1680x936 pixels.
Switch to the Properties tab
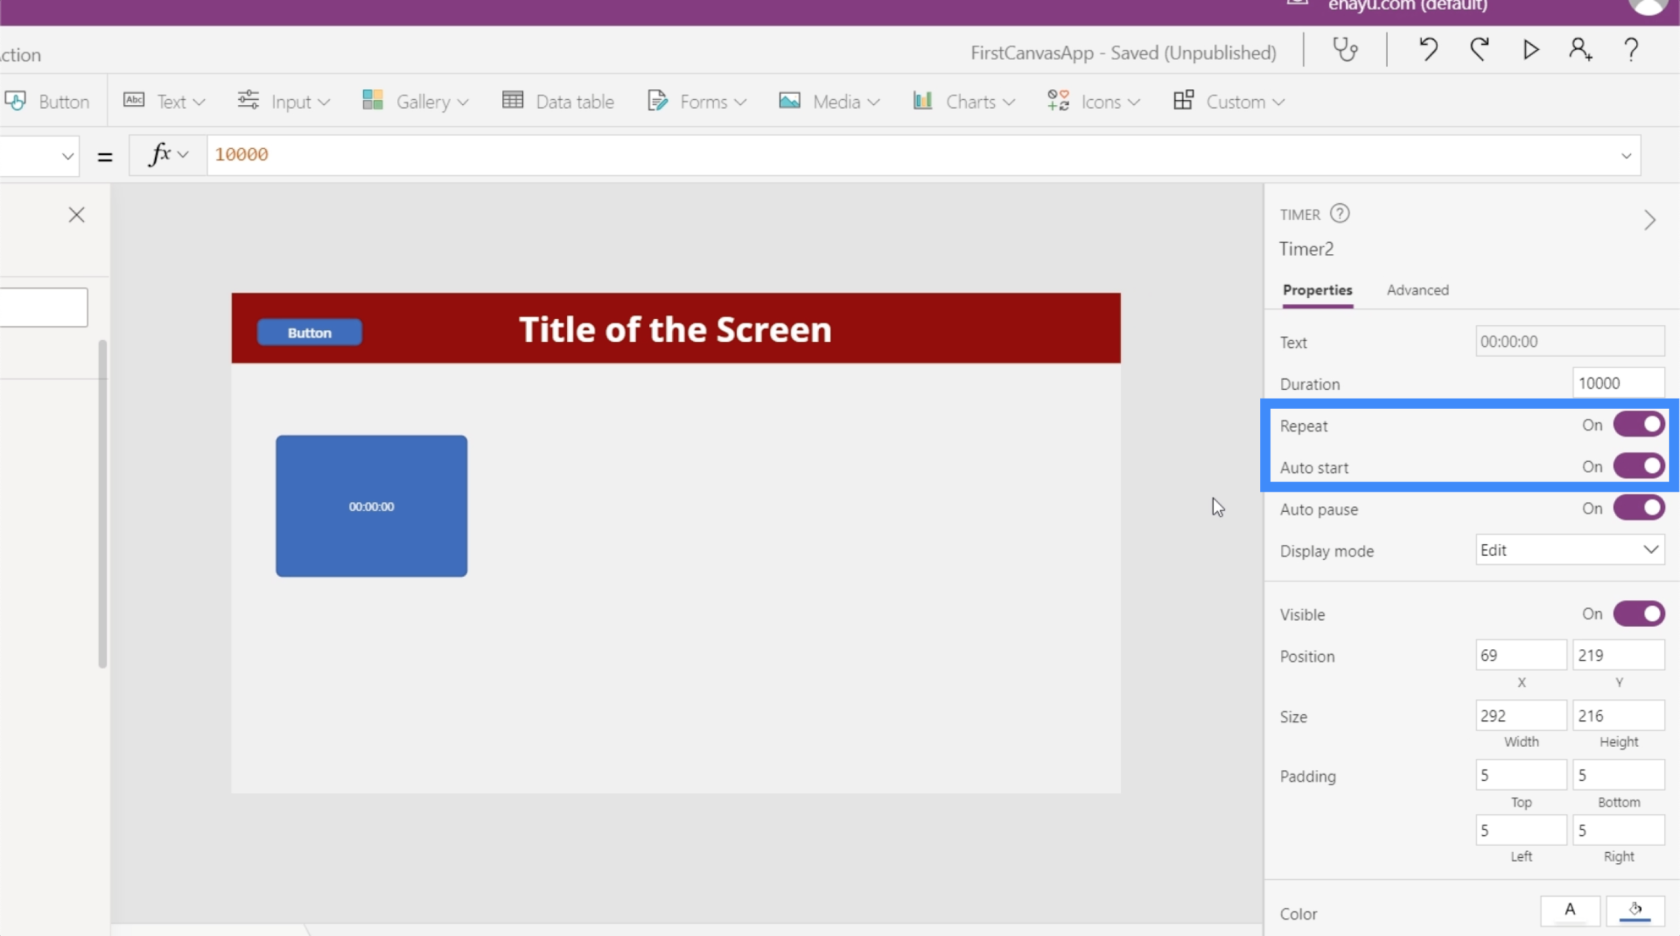(1317, 290)
